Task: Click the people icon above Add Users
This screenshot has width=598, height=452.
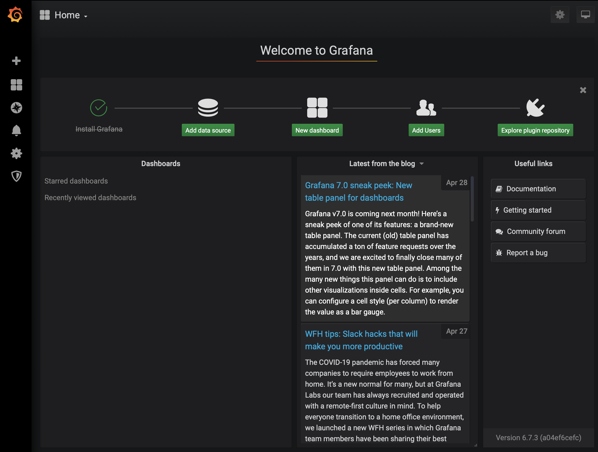Action: coord(426,108)
